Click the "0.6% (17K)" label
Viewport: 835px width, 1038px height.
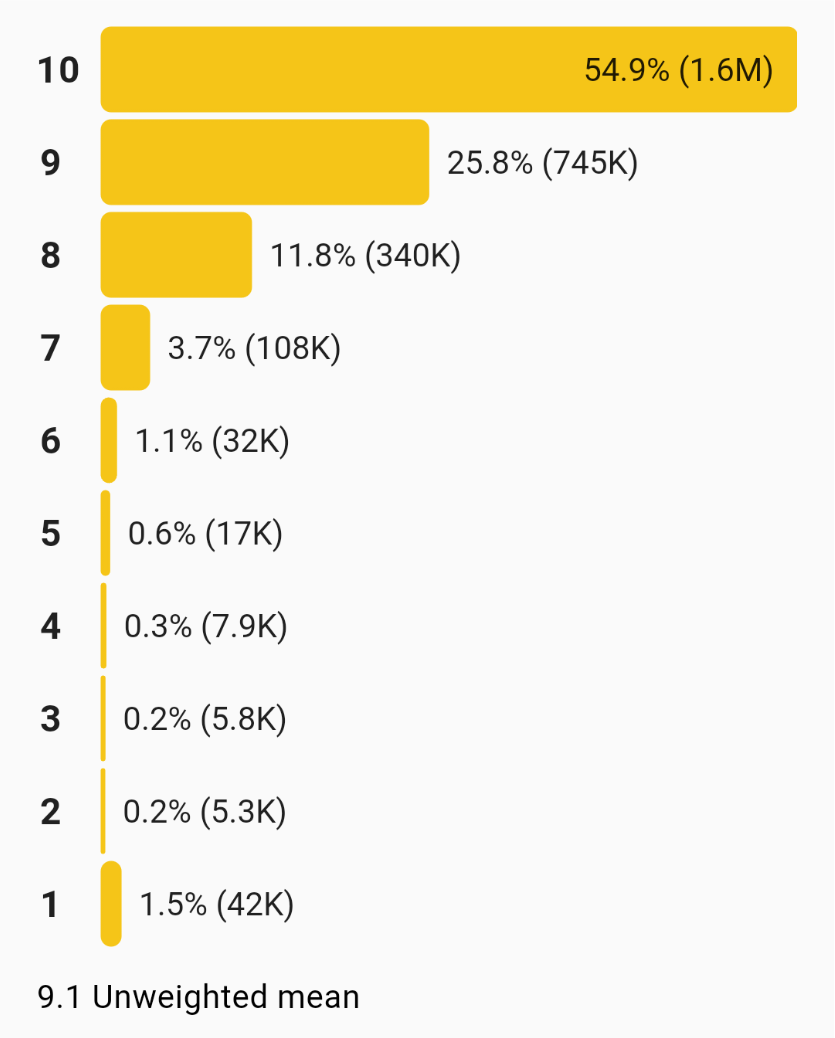pyautogui.click(x=205, y=534)
